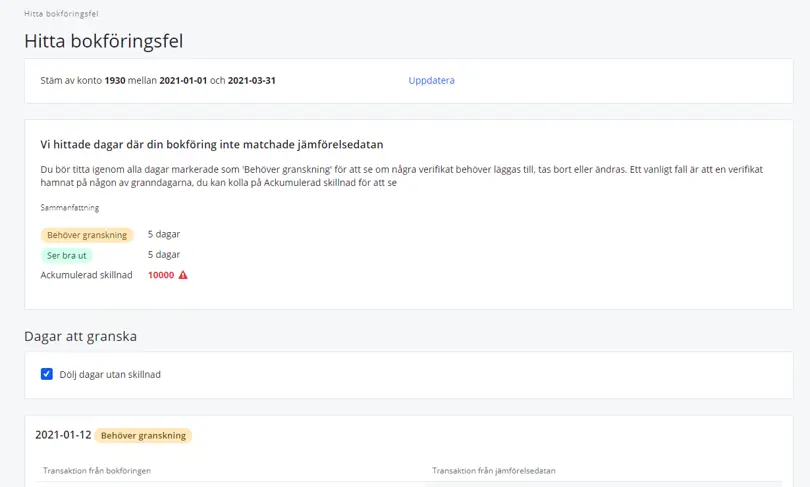Click the green 'Ser bra ut' badge
The width and height of the screenshot is (810, 487).
[66, 255]
